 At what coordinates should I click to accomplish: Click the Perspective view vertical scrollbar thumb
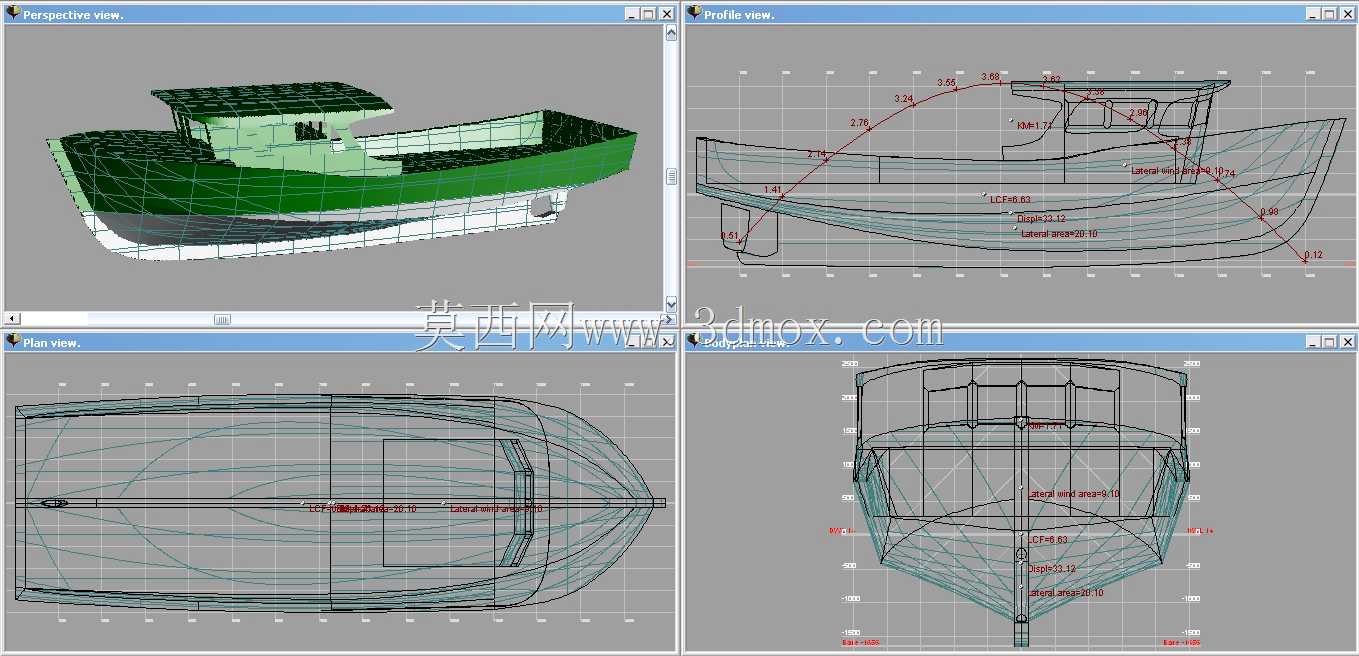click(x=671, y=176)
